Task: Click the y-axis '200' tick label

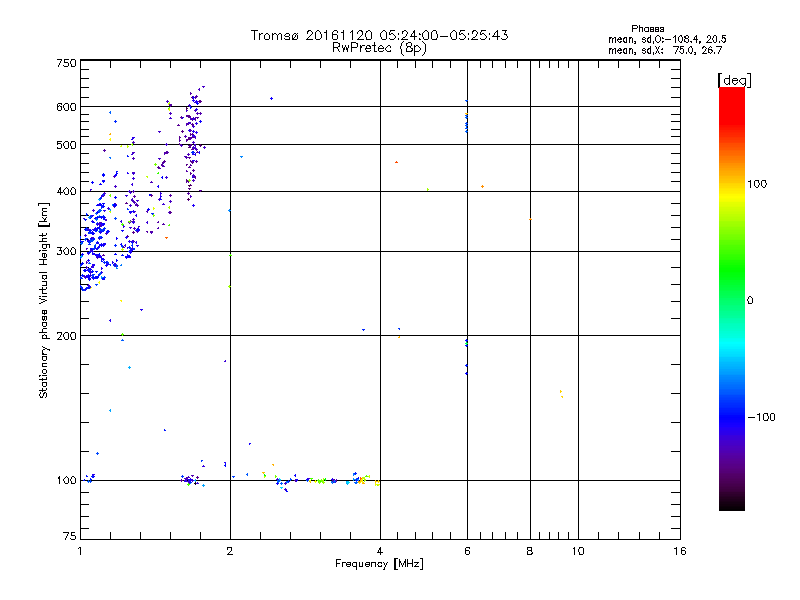Action: point(67,336)
